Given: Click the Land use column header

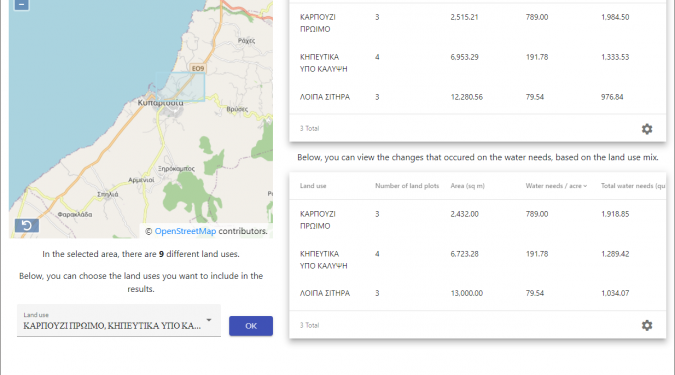Looking at the screenshot, I should coord(313,186).
